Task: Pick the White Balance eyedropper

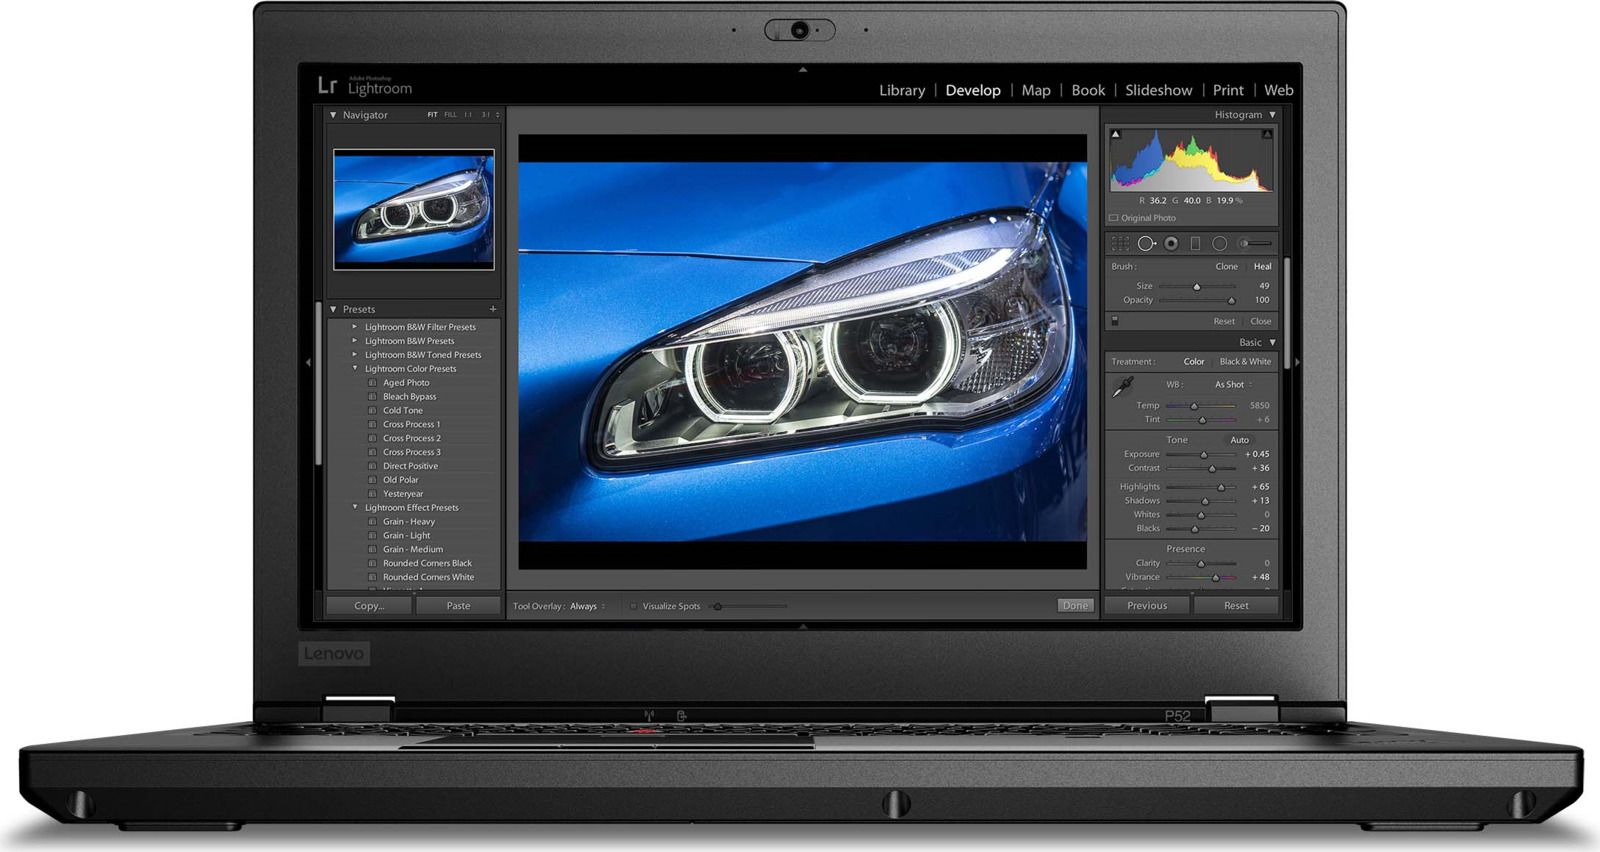Action: coord(1124,387)
